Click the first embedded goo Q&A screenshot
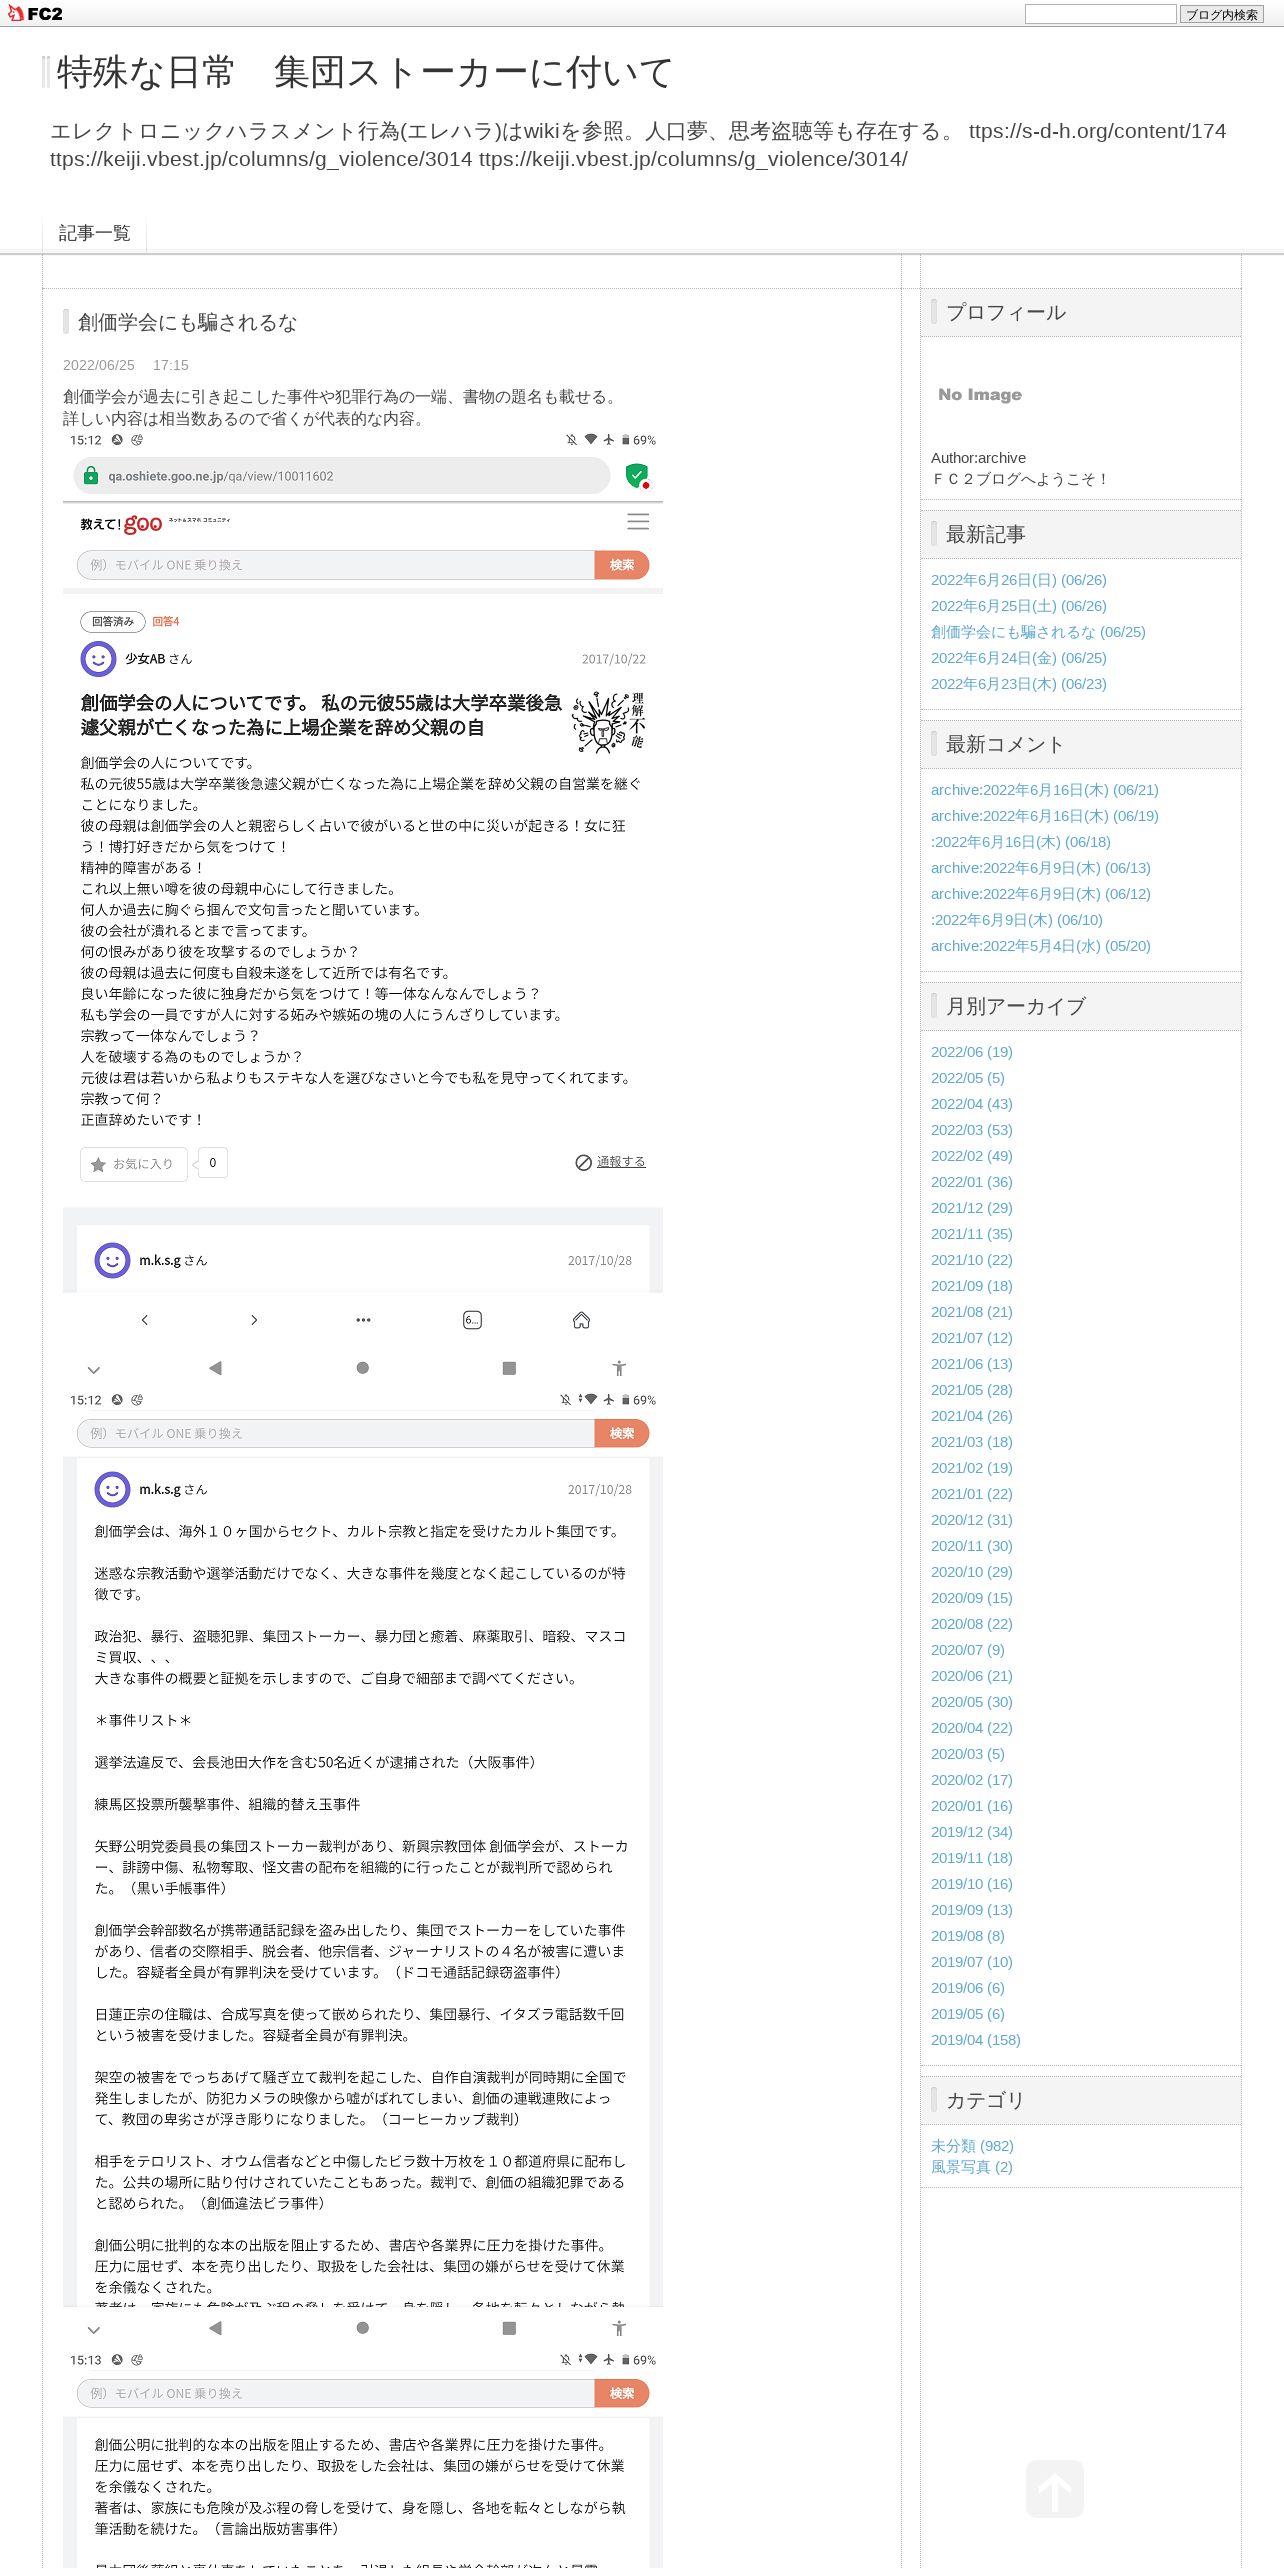1284x2568 pixels. click(x=363, y=909)
